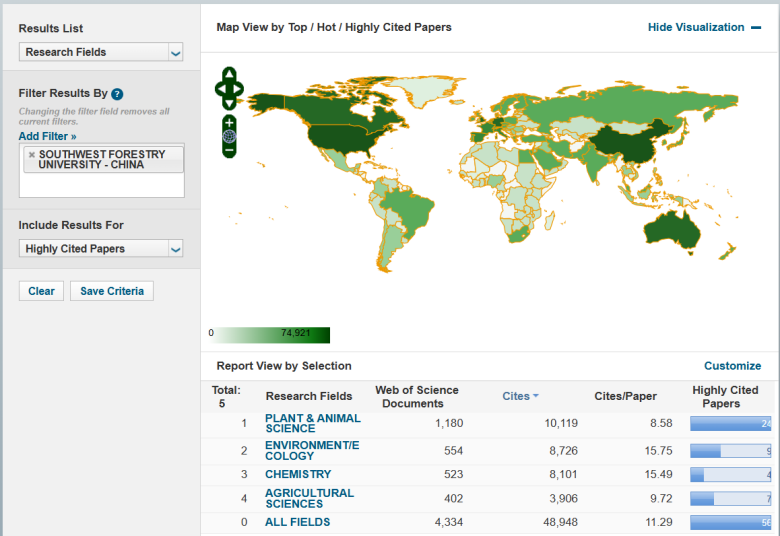Reset map to world view globe icon
The width and height of the screenshot is (780, 536).
229,136
